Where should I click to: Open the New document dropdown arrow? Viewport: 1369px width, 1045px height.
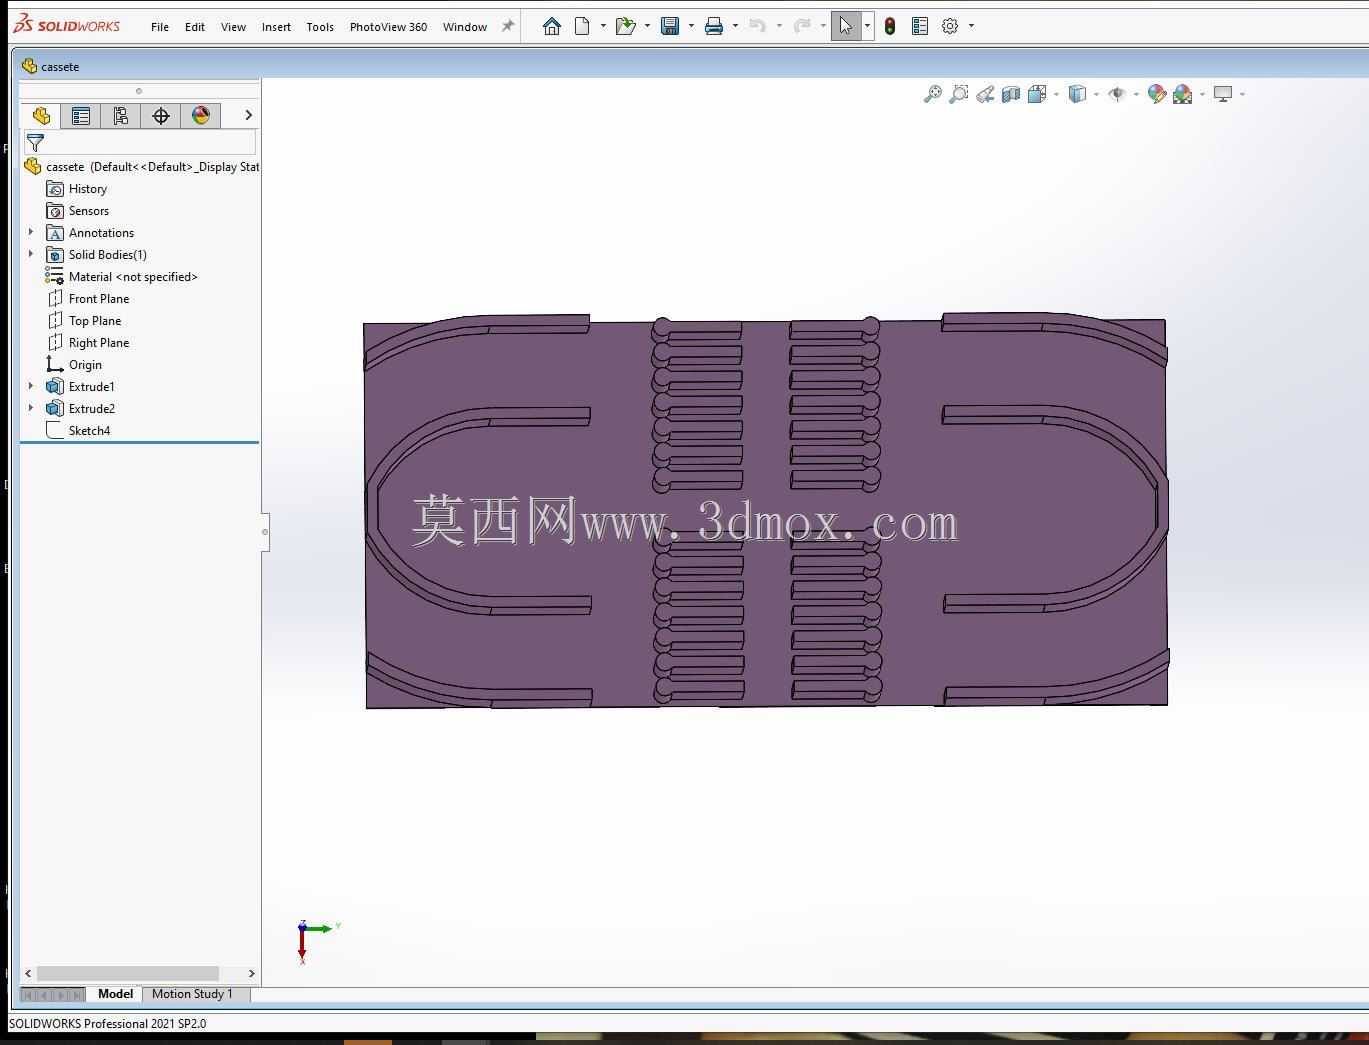(603, 26)
